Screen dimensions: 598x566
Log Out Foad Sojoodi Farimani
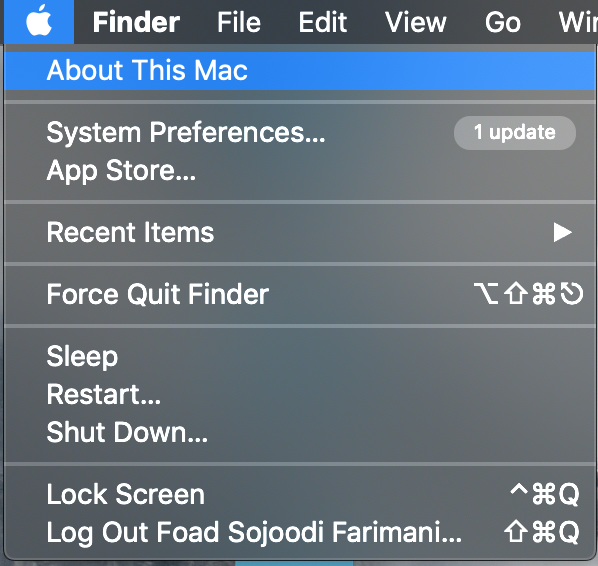click(300, 532)
